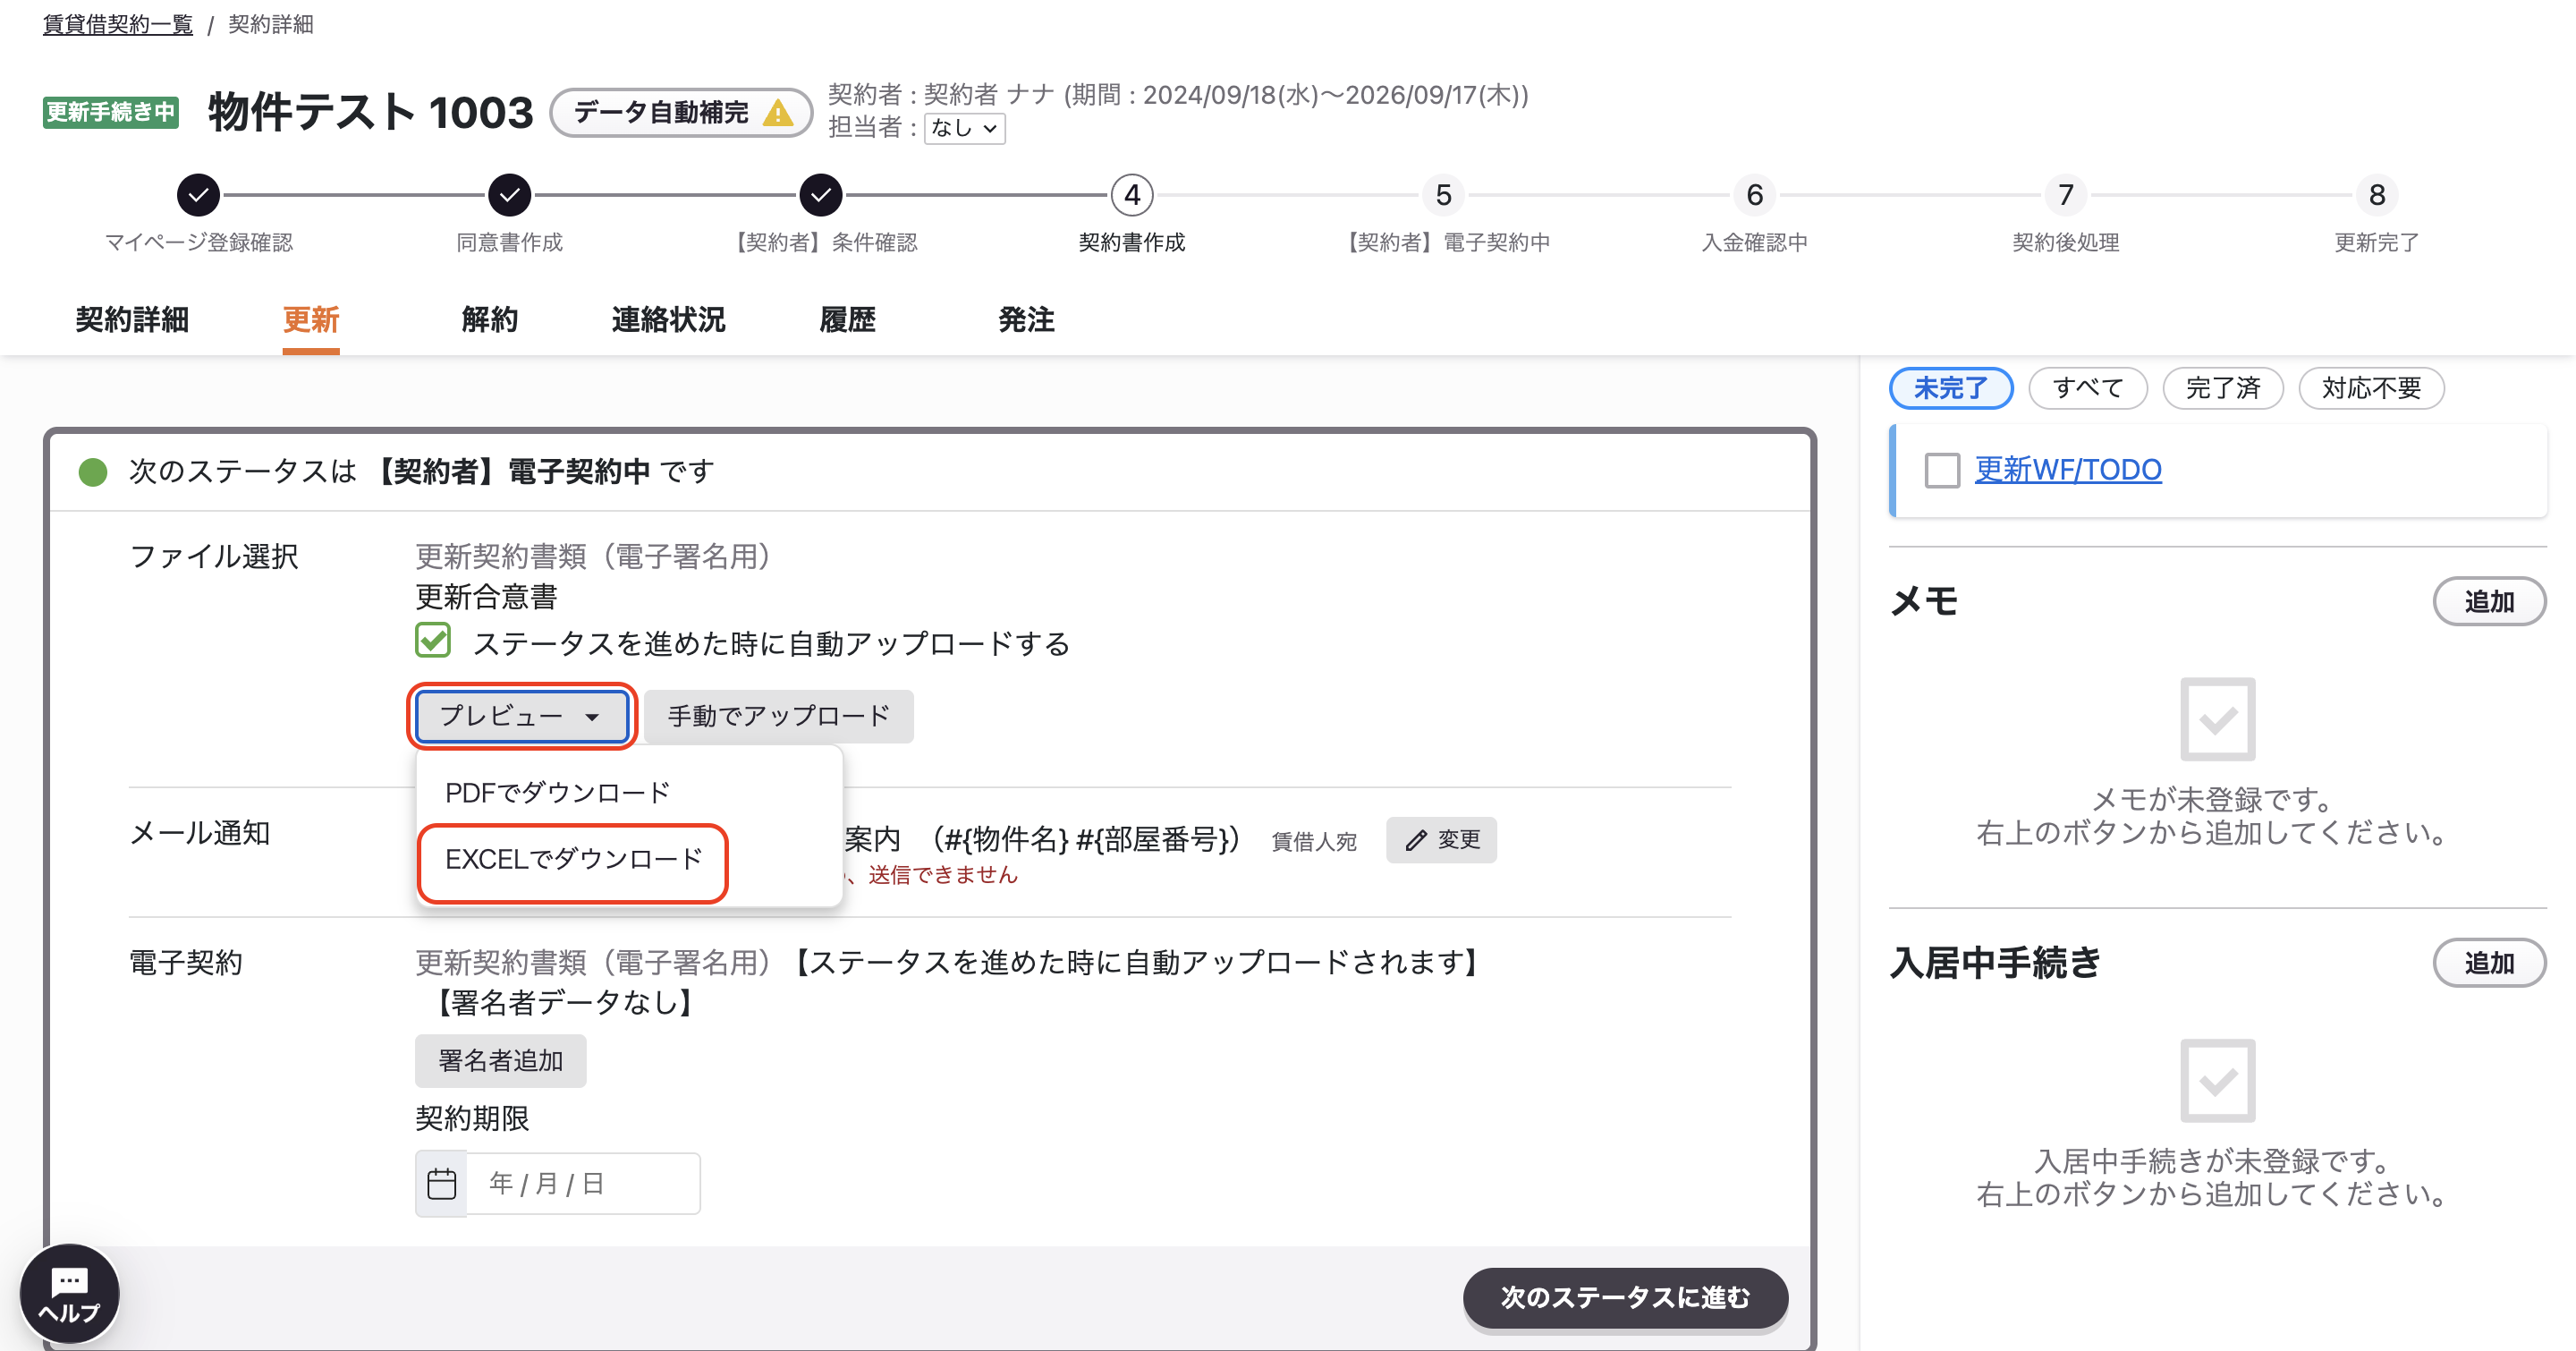Select step 6 circle 入金確認中
This screenshot has height=1351, width=2576.
[1754, 195]
